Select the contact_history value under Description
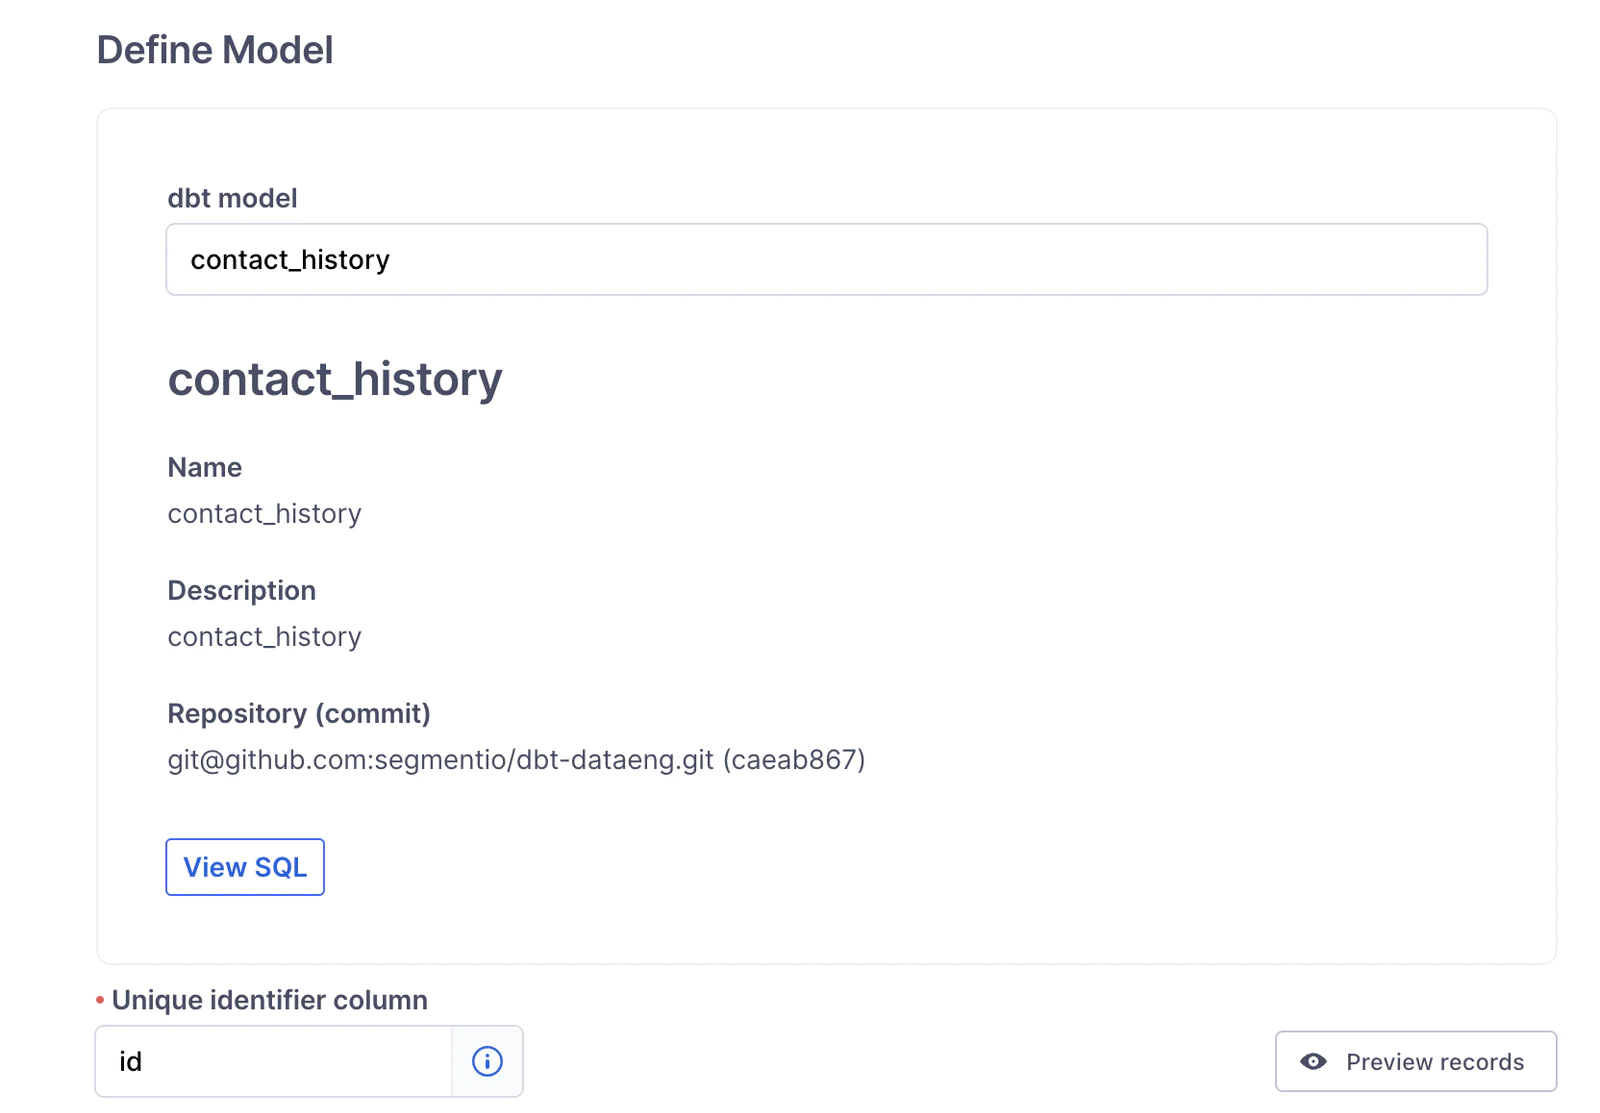The height and width of the screenshot is (1113, 1600). 264,636
